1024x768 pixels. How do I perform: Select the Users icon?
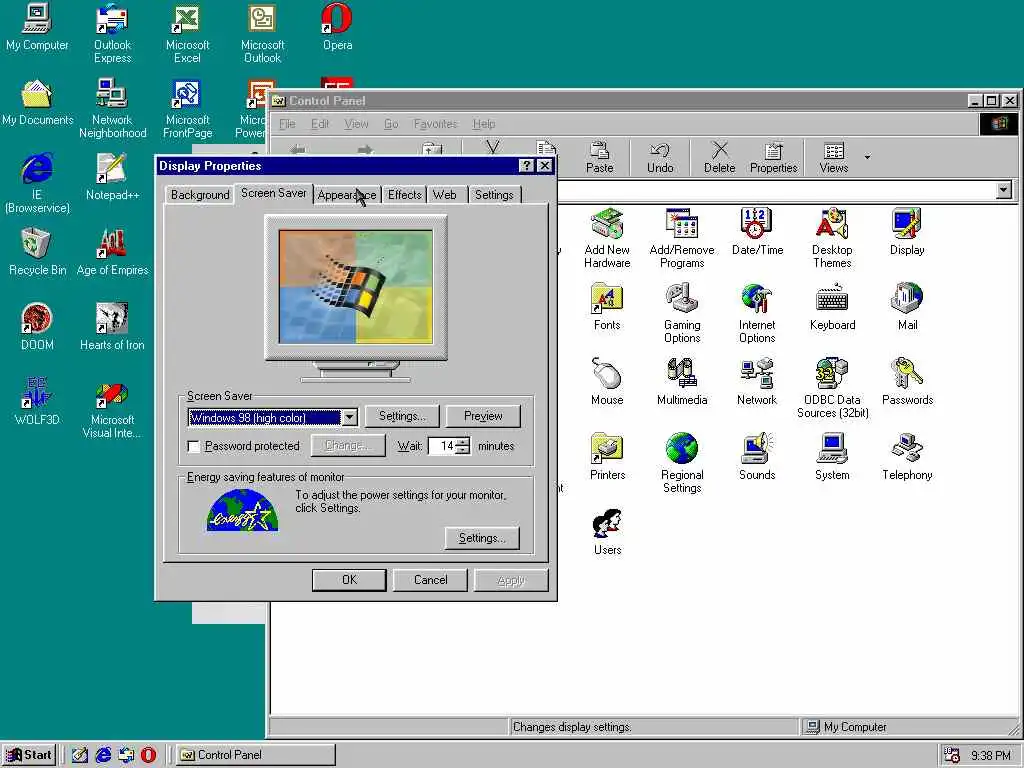607,532
